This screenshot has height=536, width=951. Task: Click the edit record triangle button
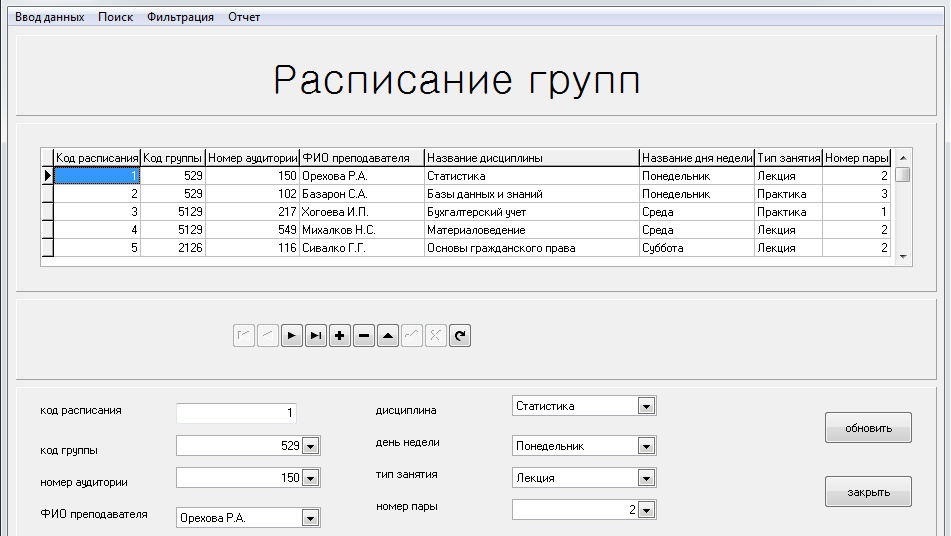(388, 336)
